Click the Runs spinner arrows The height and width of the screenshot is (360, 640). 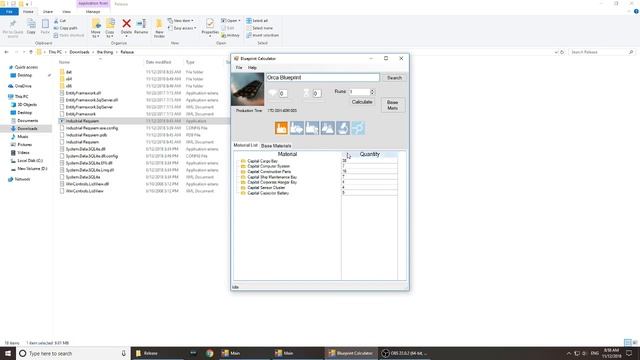pyautogui.click(x=372, y=92)
